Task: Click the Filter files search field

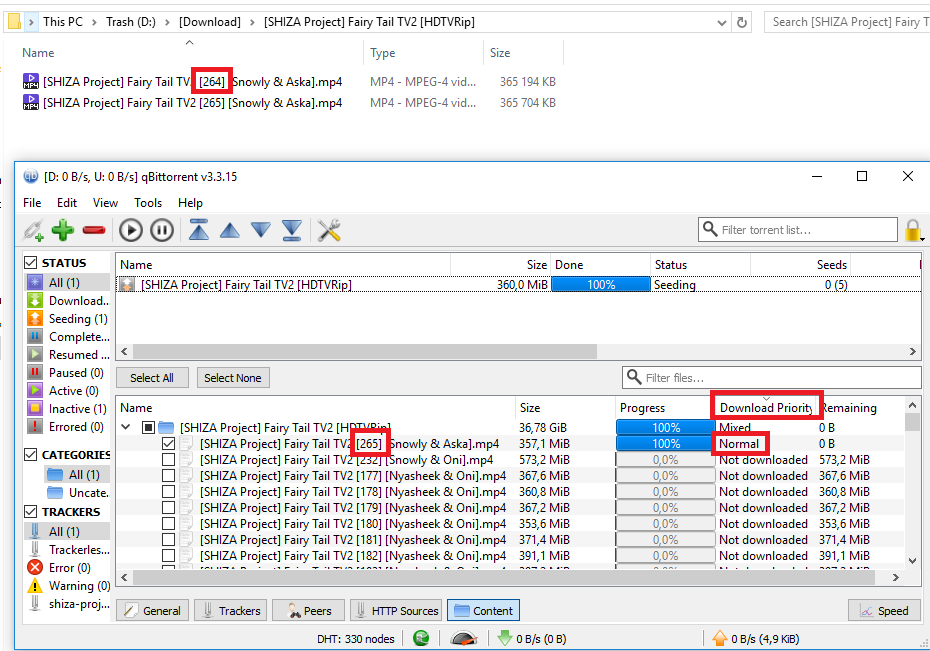Action: click(x=772, y=378)
